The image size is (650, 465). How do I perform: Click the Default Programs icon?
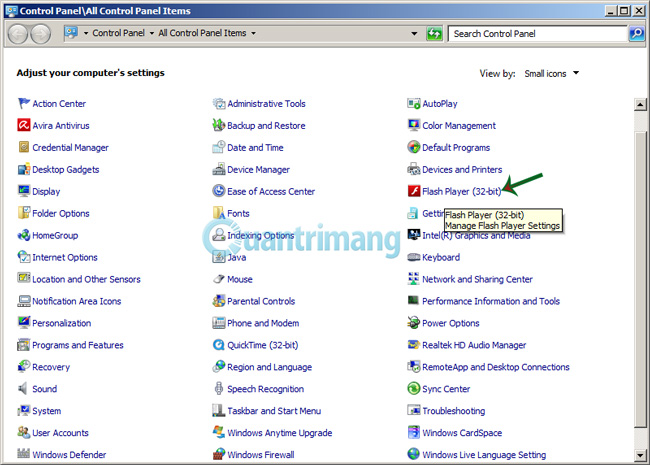tap(414, 147)
